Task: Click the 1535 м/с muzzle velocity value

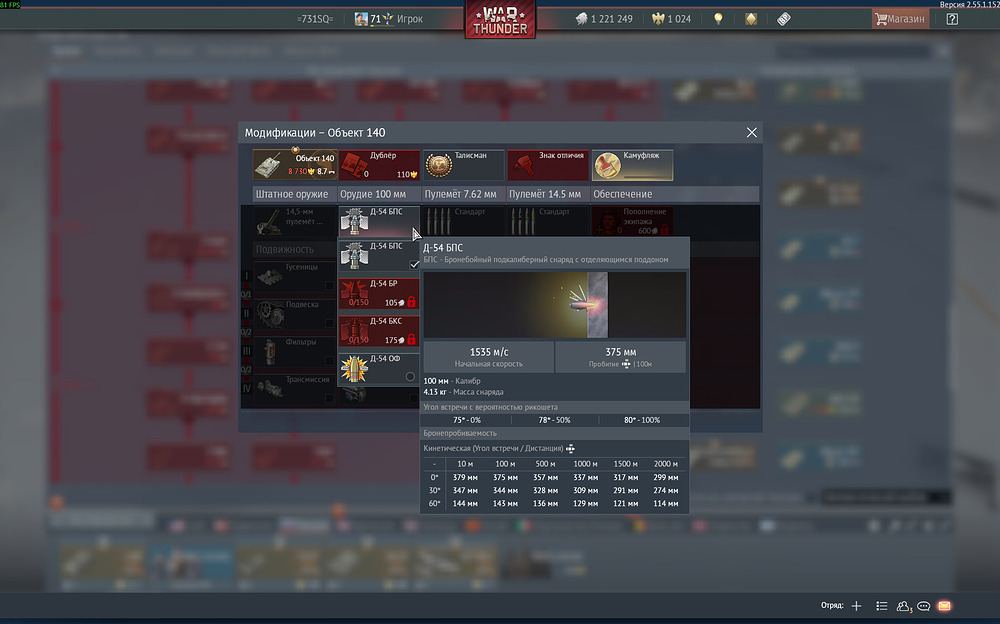Action: point(489,352)
